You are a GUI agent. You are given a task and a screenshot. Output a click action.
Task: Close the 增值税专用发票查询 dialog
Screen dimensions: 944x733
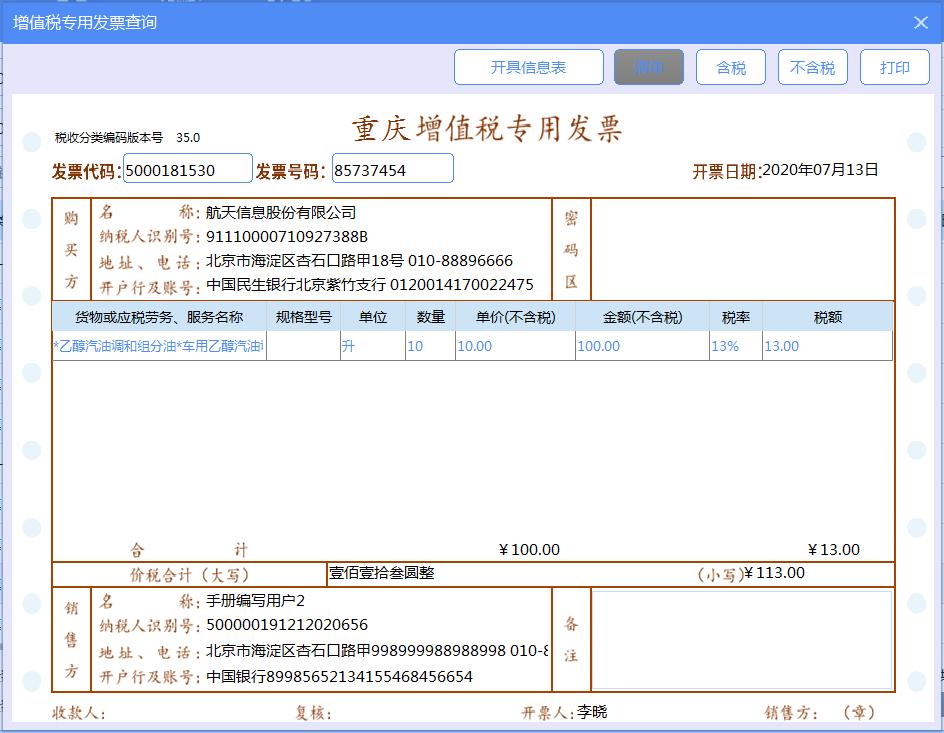[921, 22]
